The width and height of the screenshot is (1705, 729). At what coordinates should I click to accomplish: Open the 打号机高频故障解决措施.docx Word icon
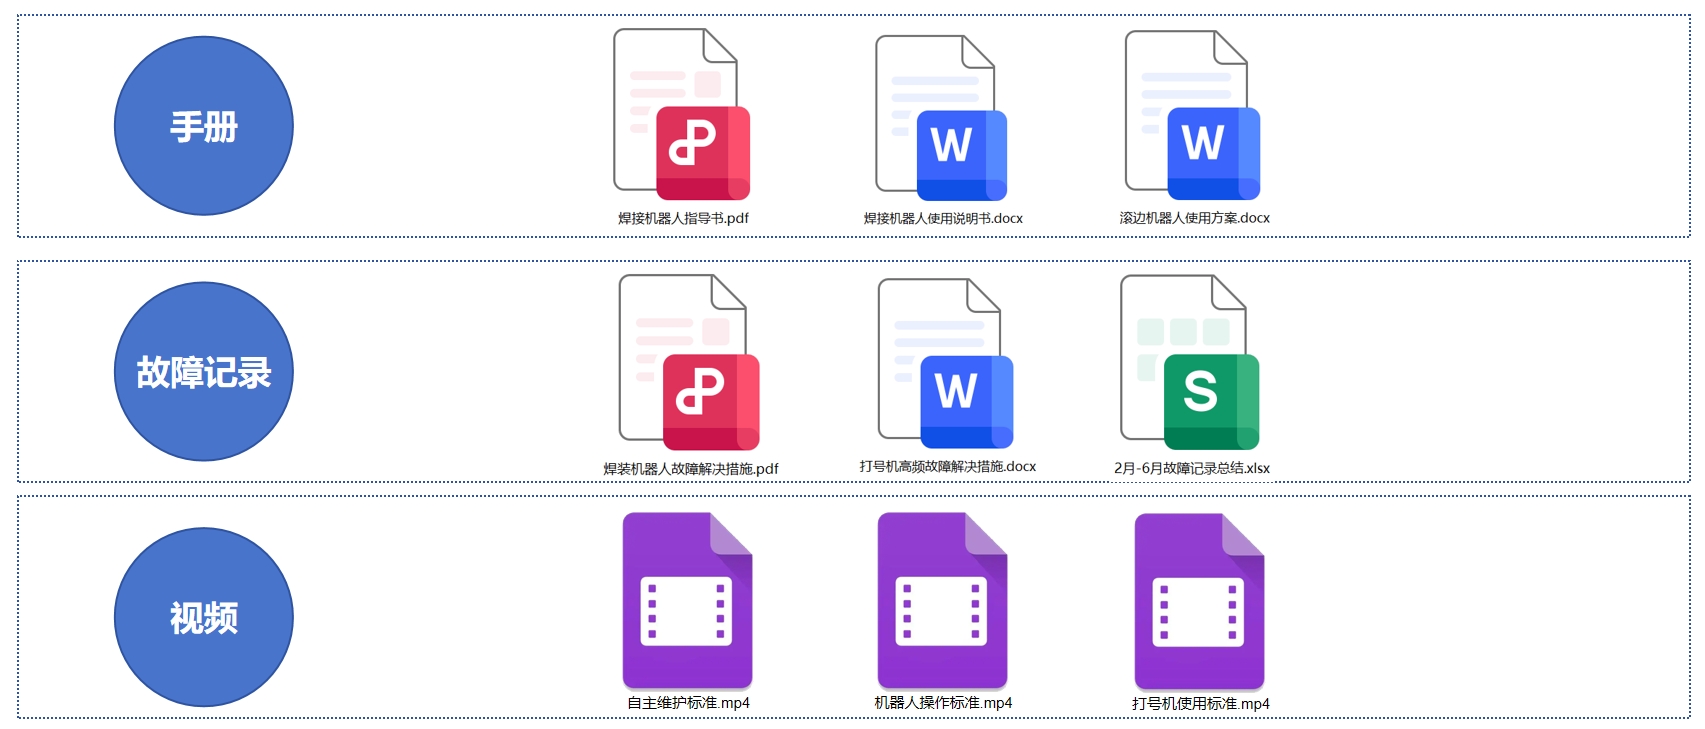point(945,363)
